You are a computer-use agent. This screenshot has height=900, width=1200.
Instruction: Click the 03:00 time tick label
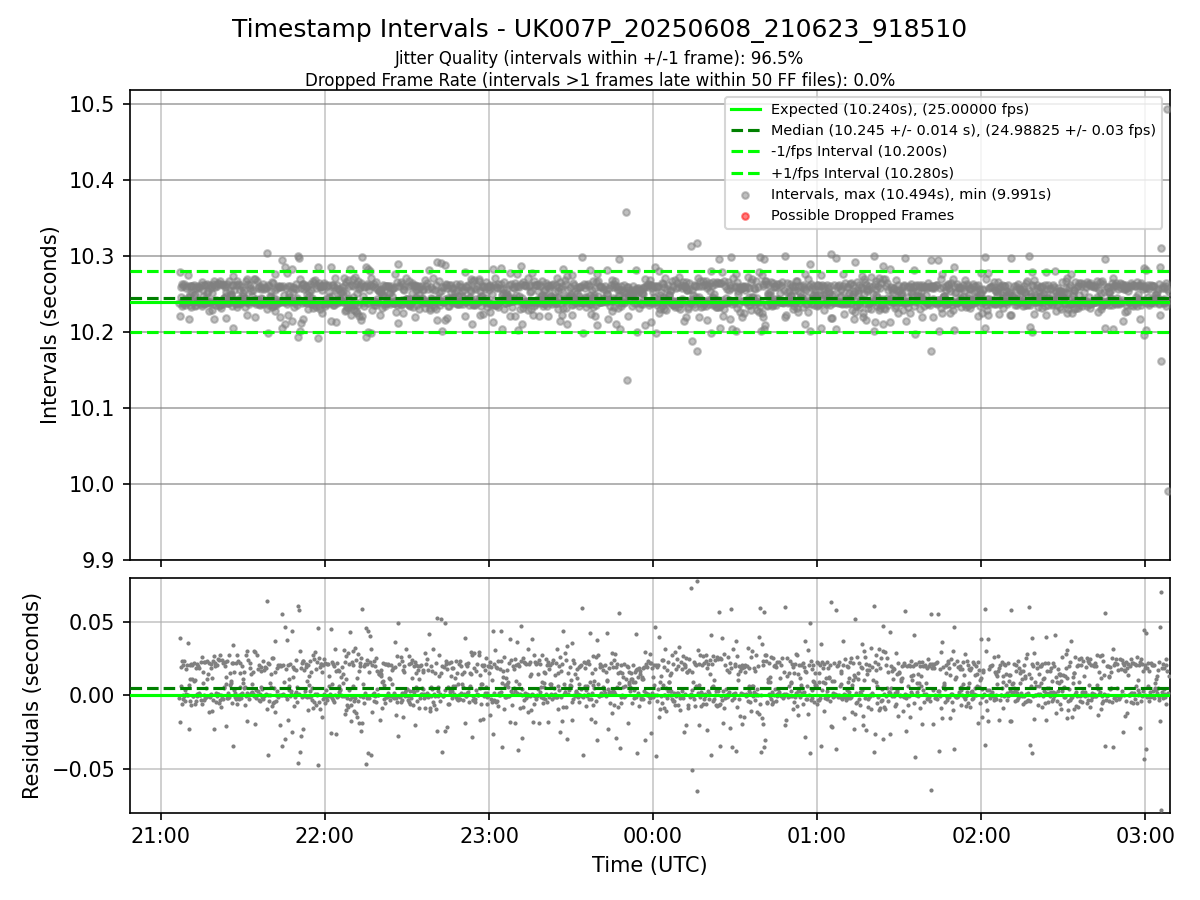(1145, 833)
